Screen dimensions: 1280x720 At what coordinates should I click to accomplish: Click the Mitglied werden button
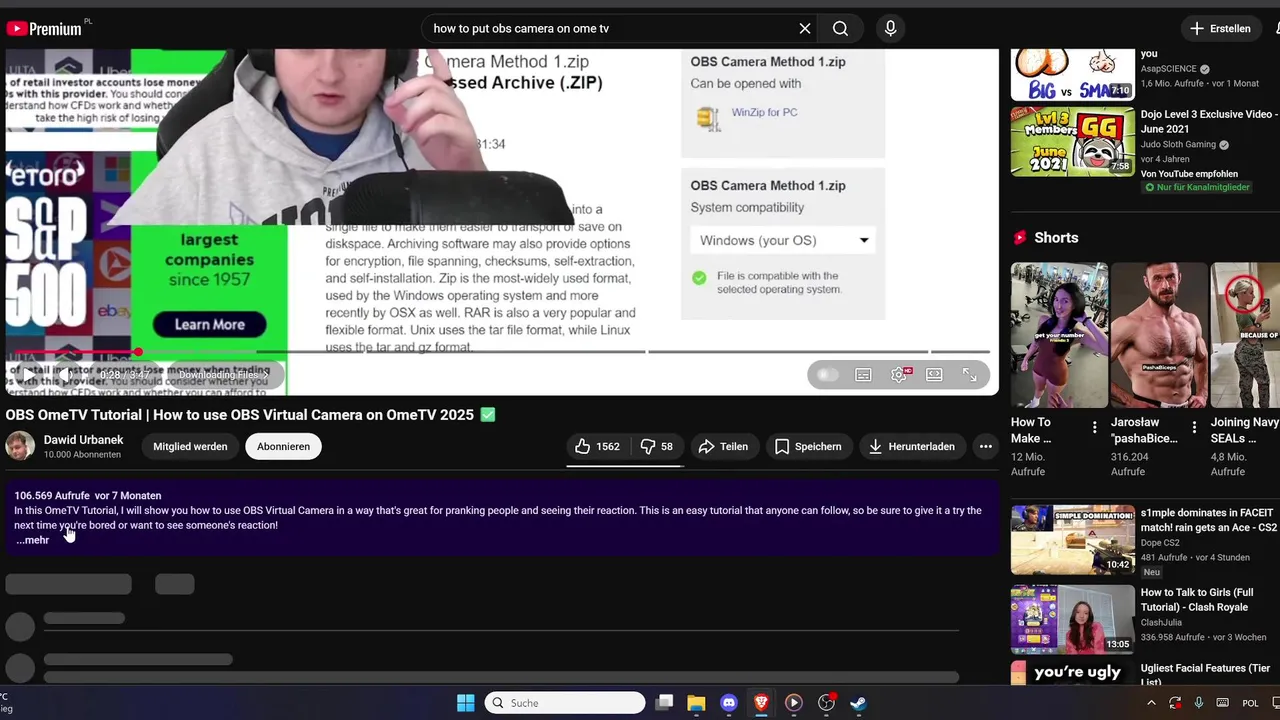190,446
